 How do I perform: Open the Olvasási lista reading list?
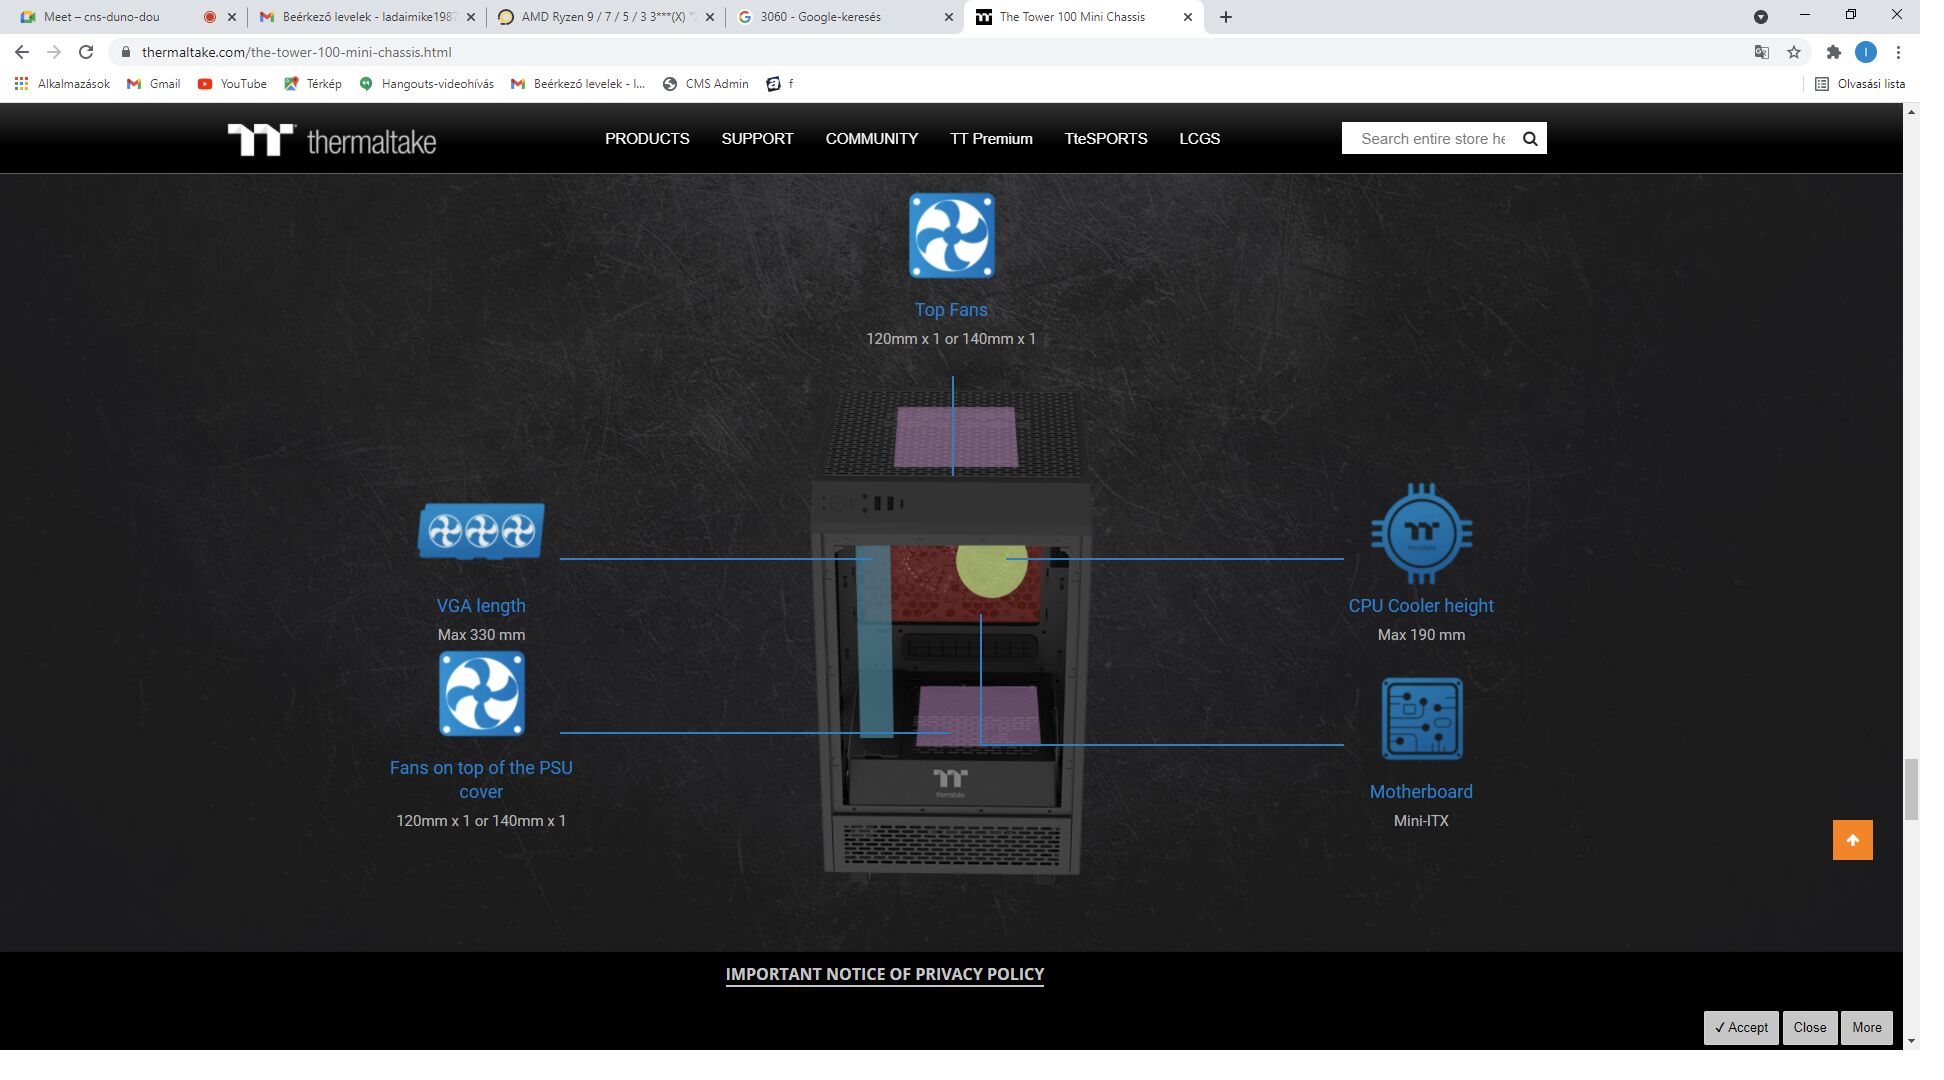pyautogui.click(x=1860, y=84)
